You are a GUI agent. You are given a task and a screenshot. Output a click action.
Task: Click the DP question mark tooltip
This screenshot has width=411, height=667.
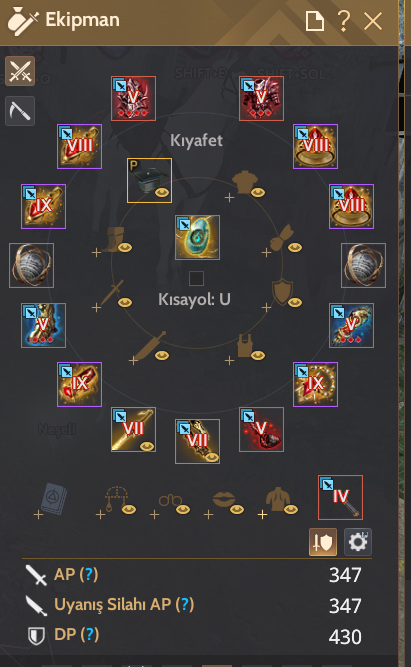click(x=89, y=634)
